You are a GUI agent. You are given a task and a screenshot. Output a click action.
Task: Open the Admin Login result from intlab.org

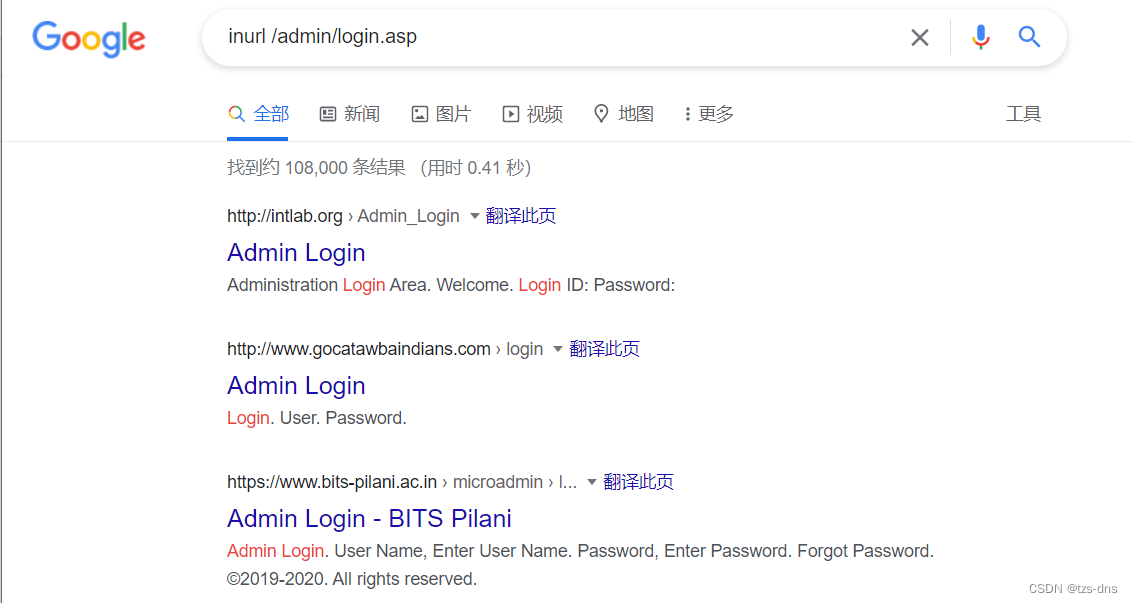[295, 252]
